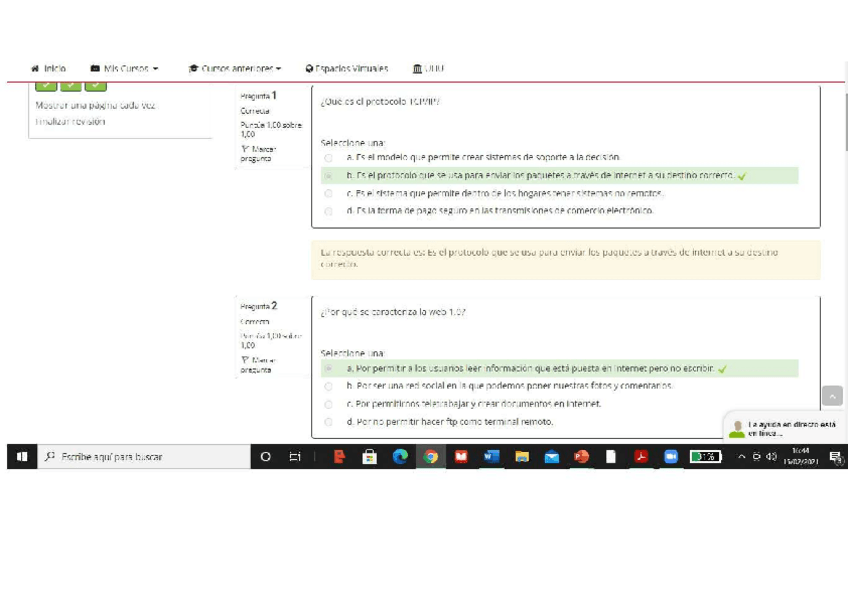Click the question text '¿Qué es el protocolo TCP/IP?'

pyautogui.click(x=380, y=102)
